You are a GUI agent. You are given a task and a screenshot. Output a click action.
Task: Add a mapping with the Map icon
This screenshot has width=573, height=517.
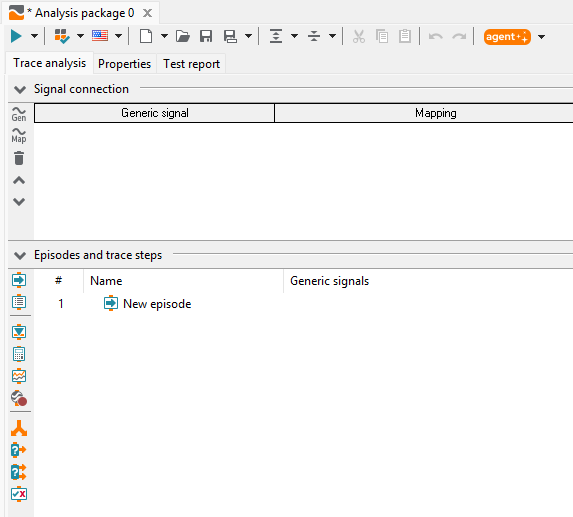[x=19, y=136]
